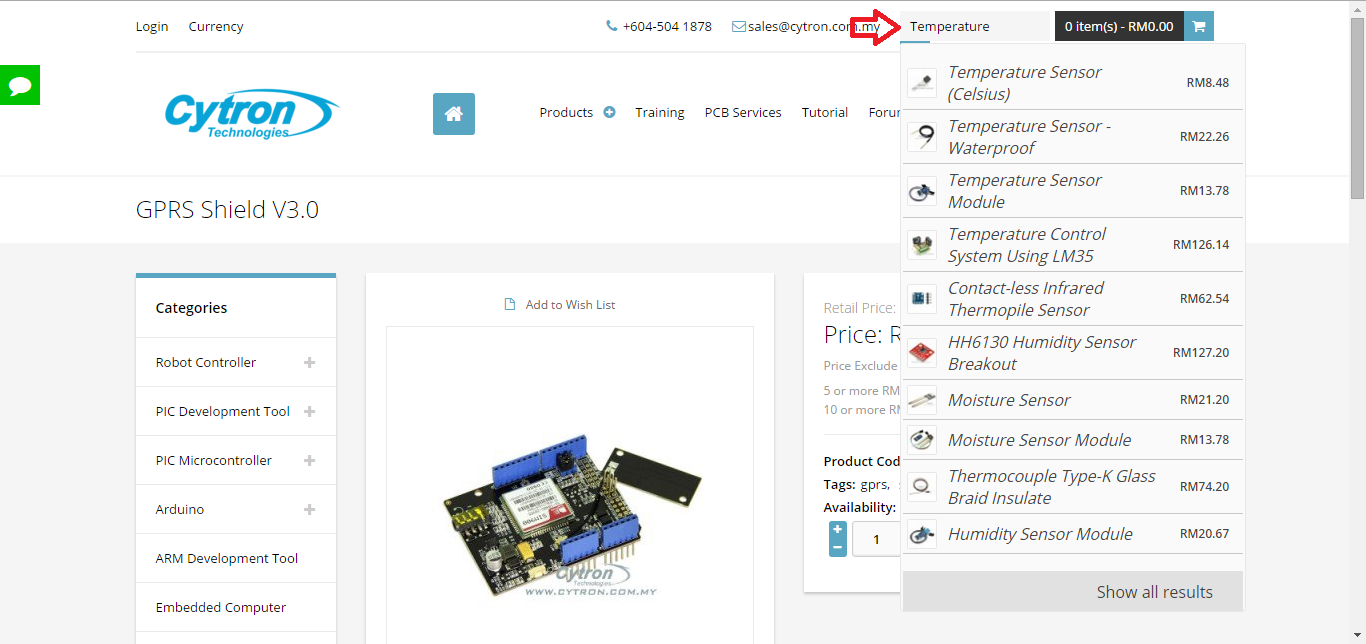Select ARM Development Tool category
The image size is (1366, 644).
pyautogui.click(x=227, y=559)
